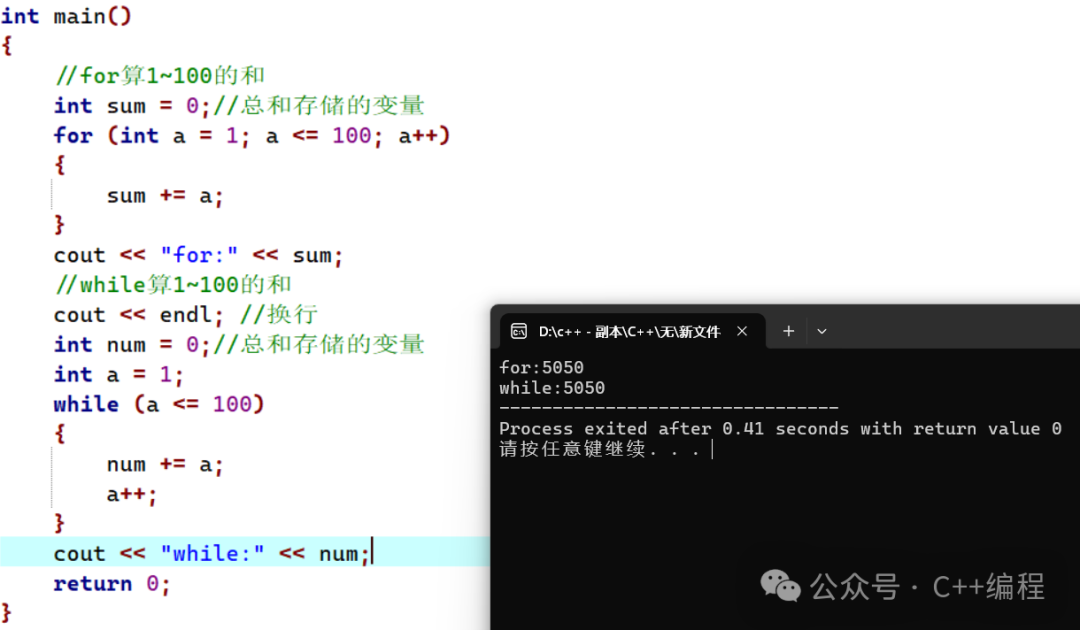
Task: Click the '//while算1~100的和' comment
Action: click(x=172, y=285)
